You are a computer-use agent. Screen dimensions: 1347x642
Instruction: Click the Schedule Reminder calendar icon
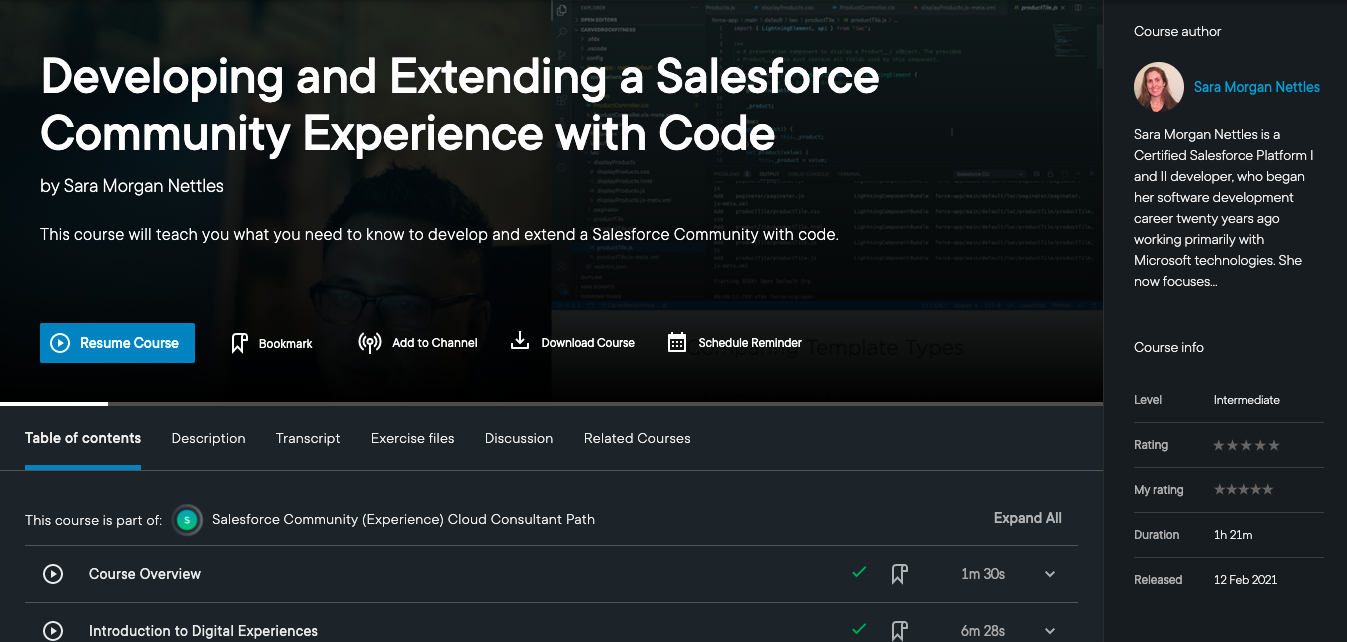pyautogui.click(x=677, y=343)
